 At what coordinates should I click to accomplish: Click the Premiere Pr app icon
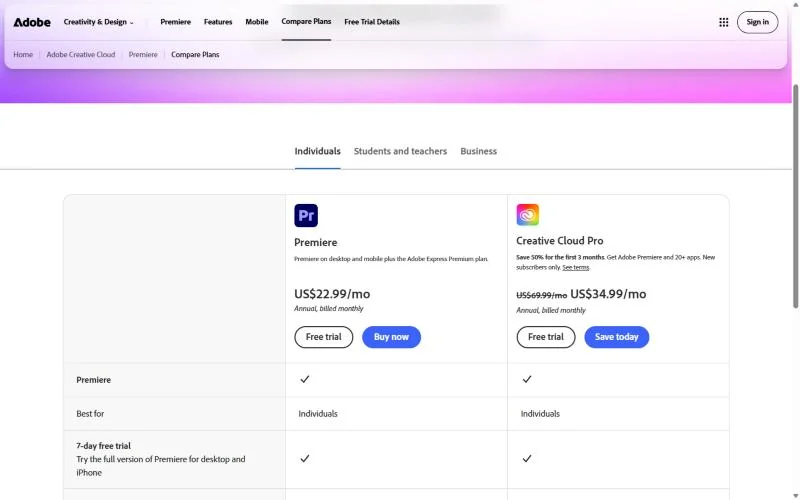tap(306, 215)
